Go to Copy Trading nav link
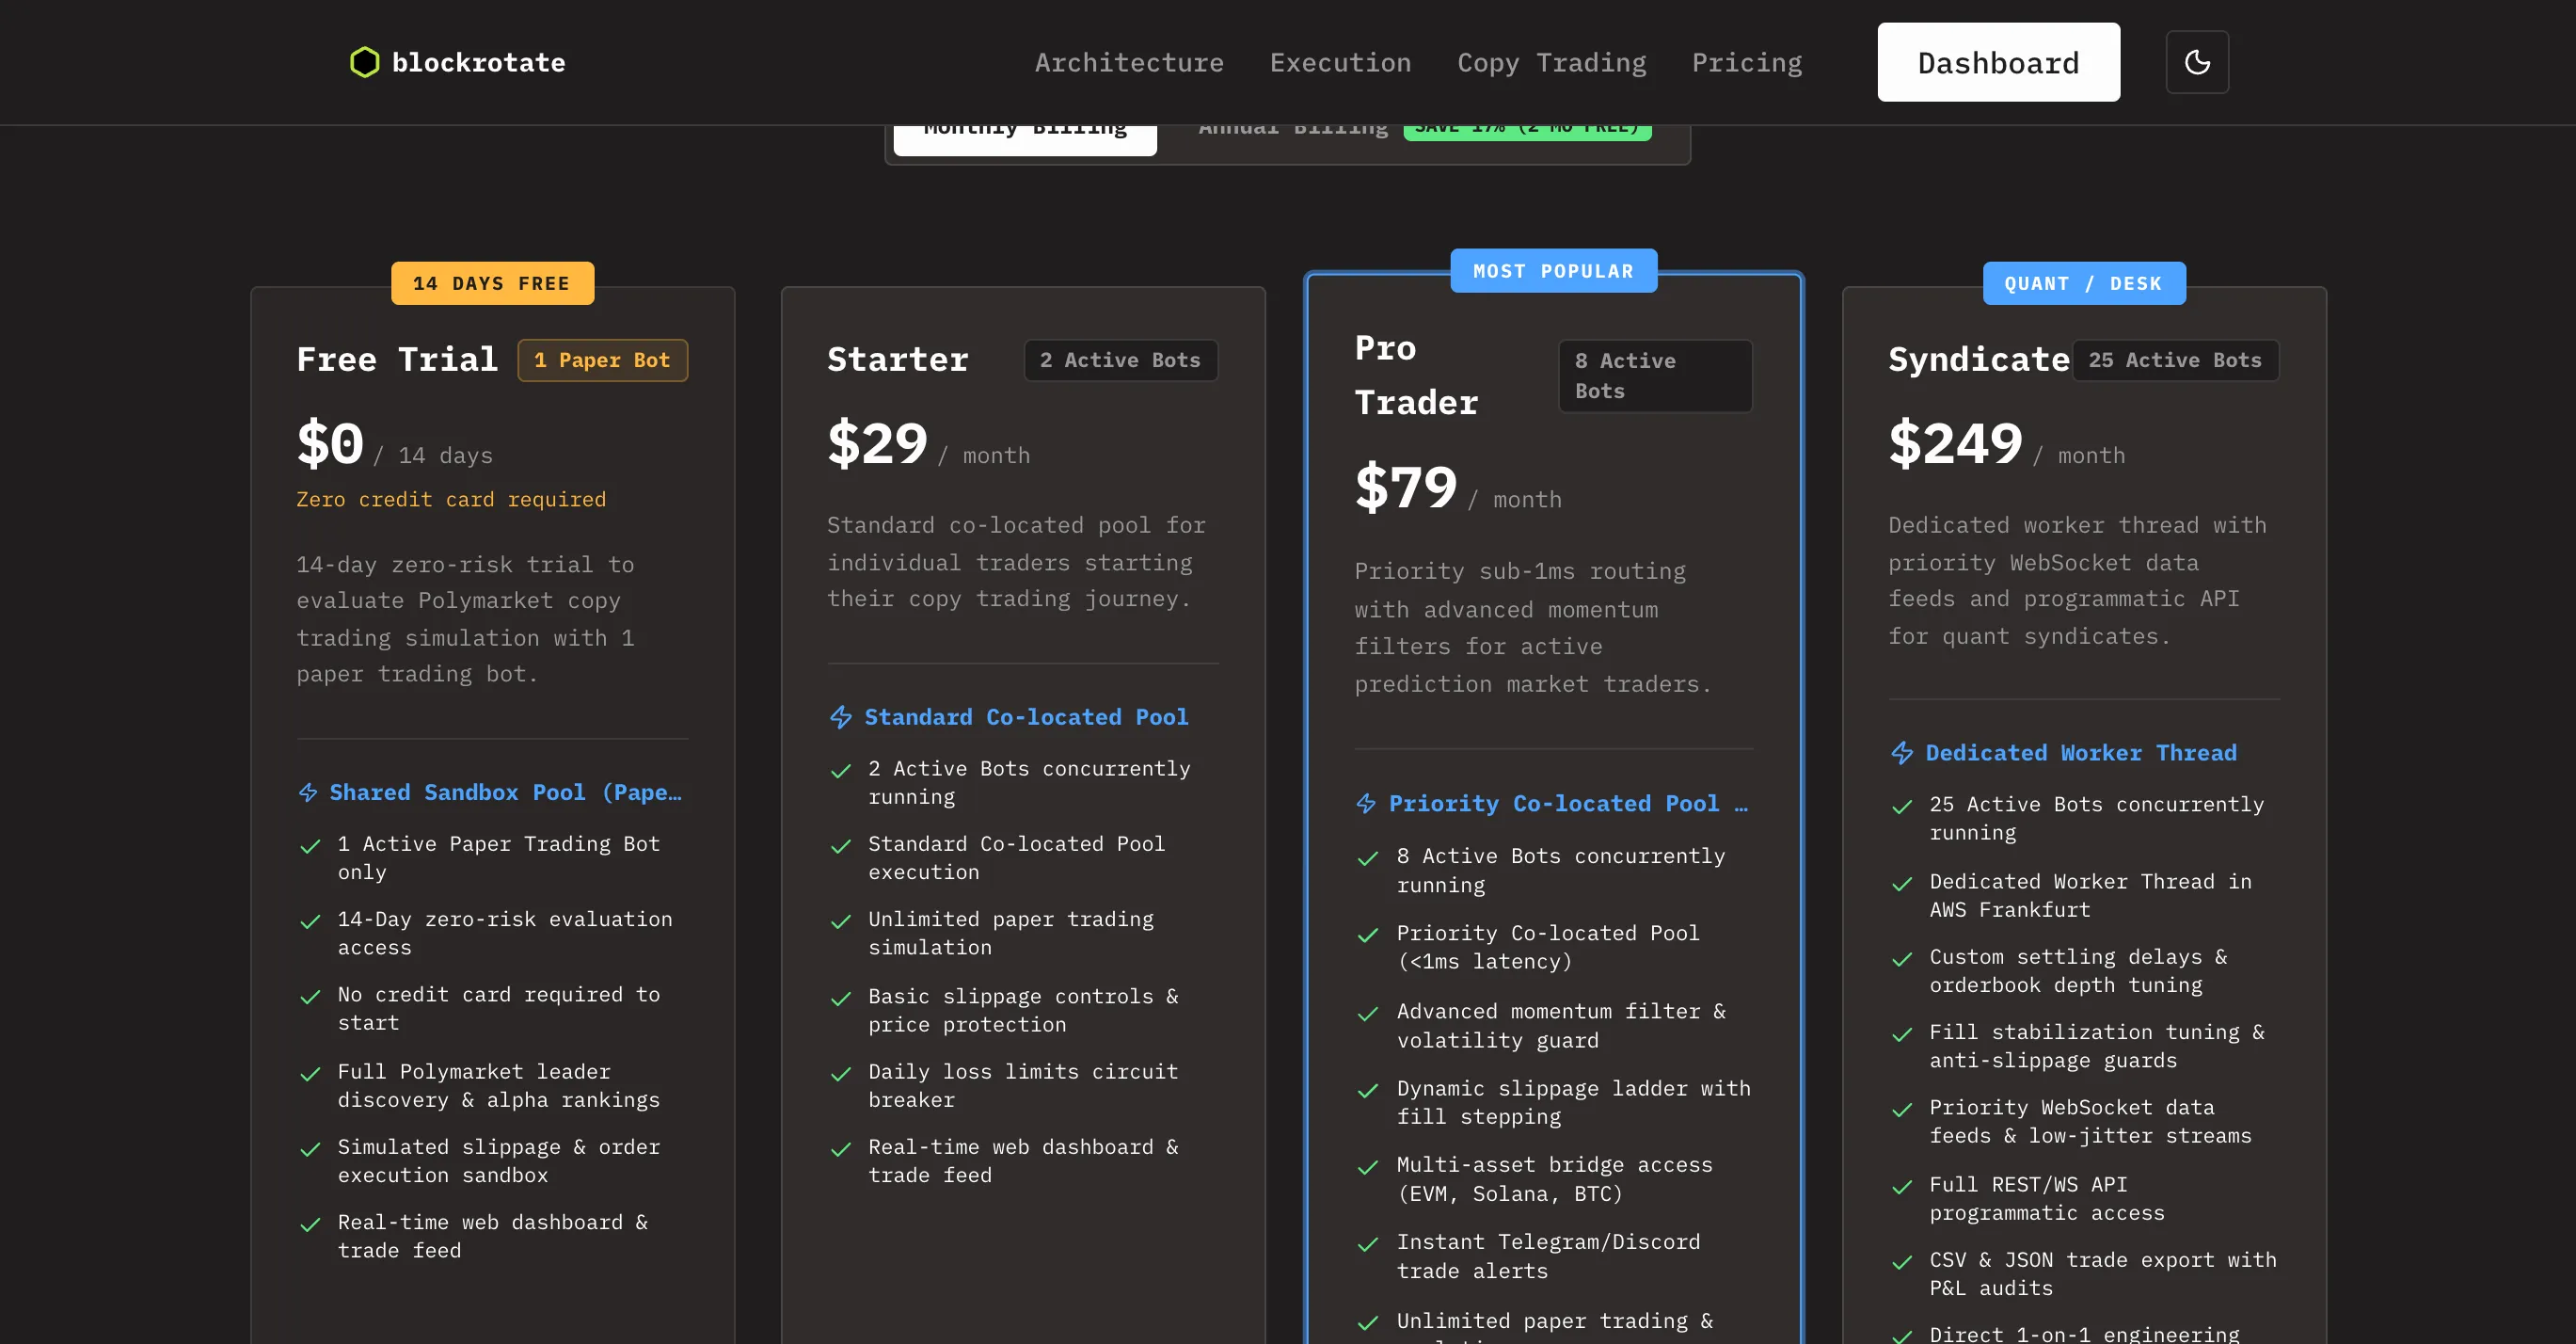The height and width of the screenshot is (1344, 2576). point(1551,62)
